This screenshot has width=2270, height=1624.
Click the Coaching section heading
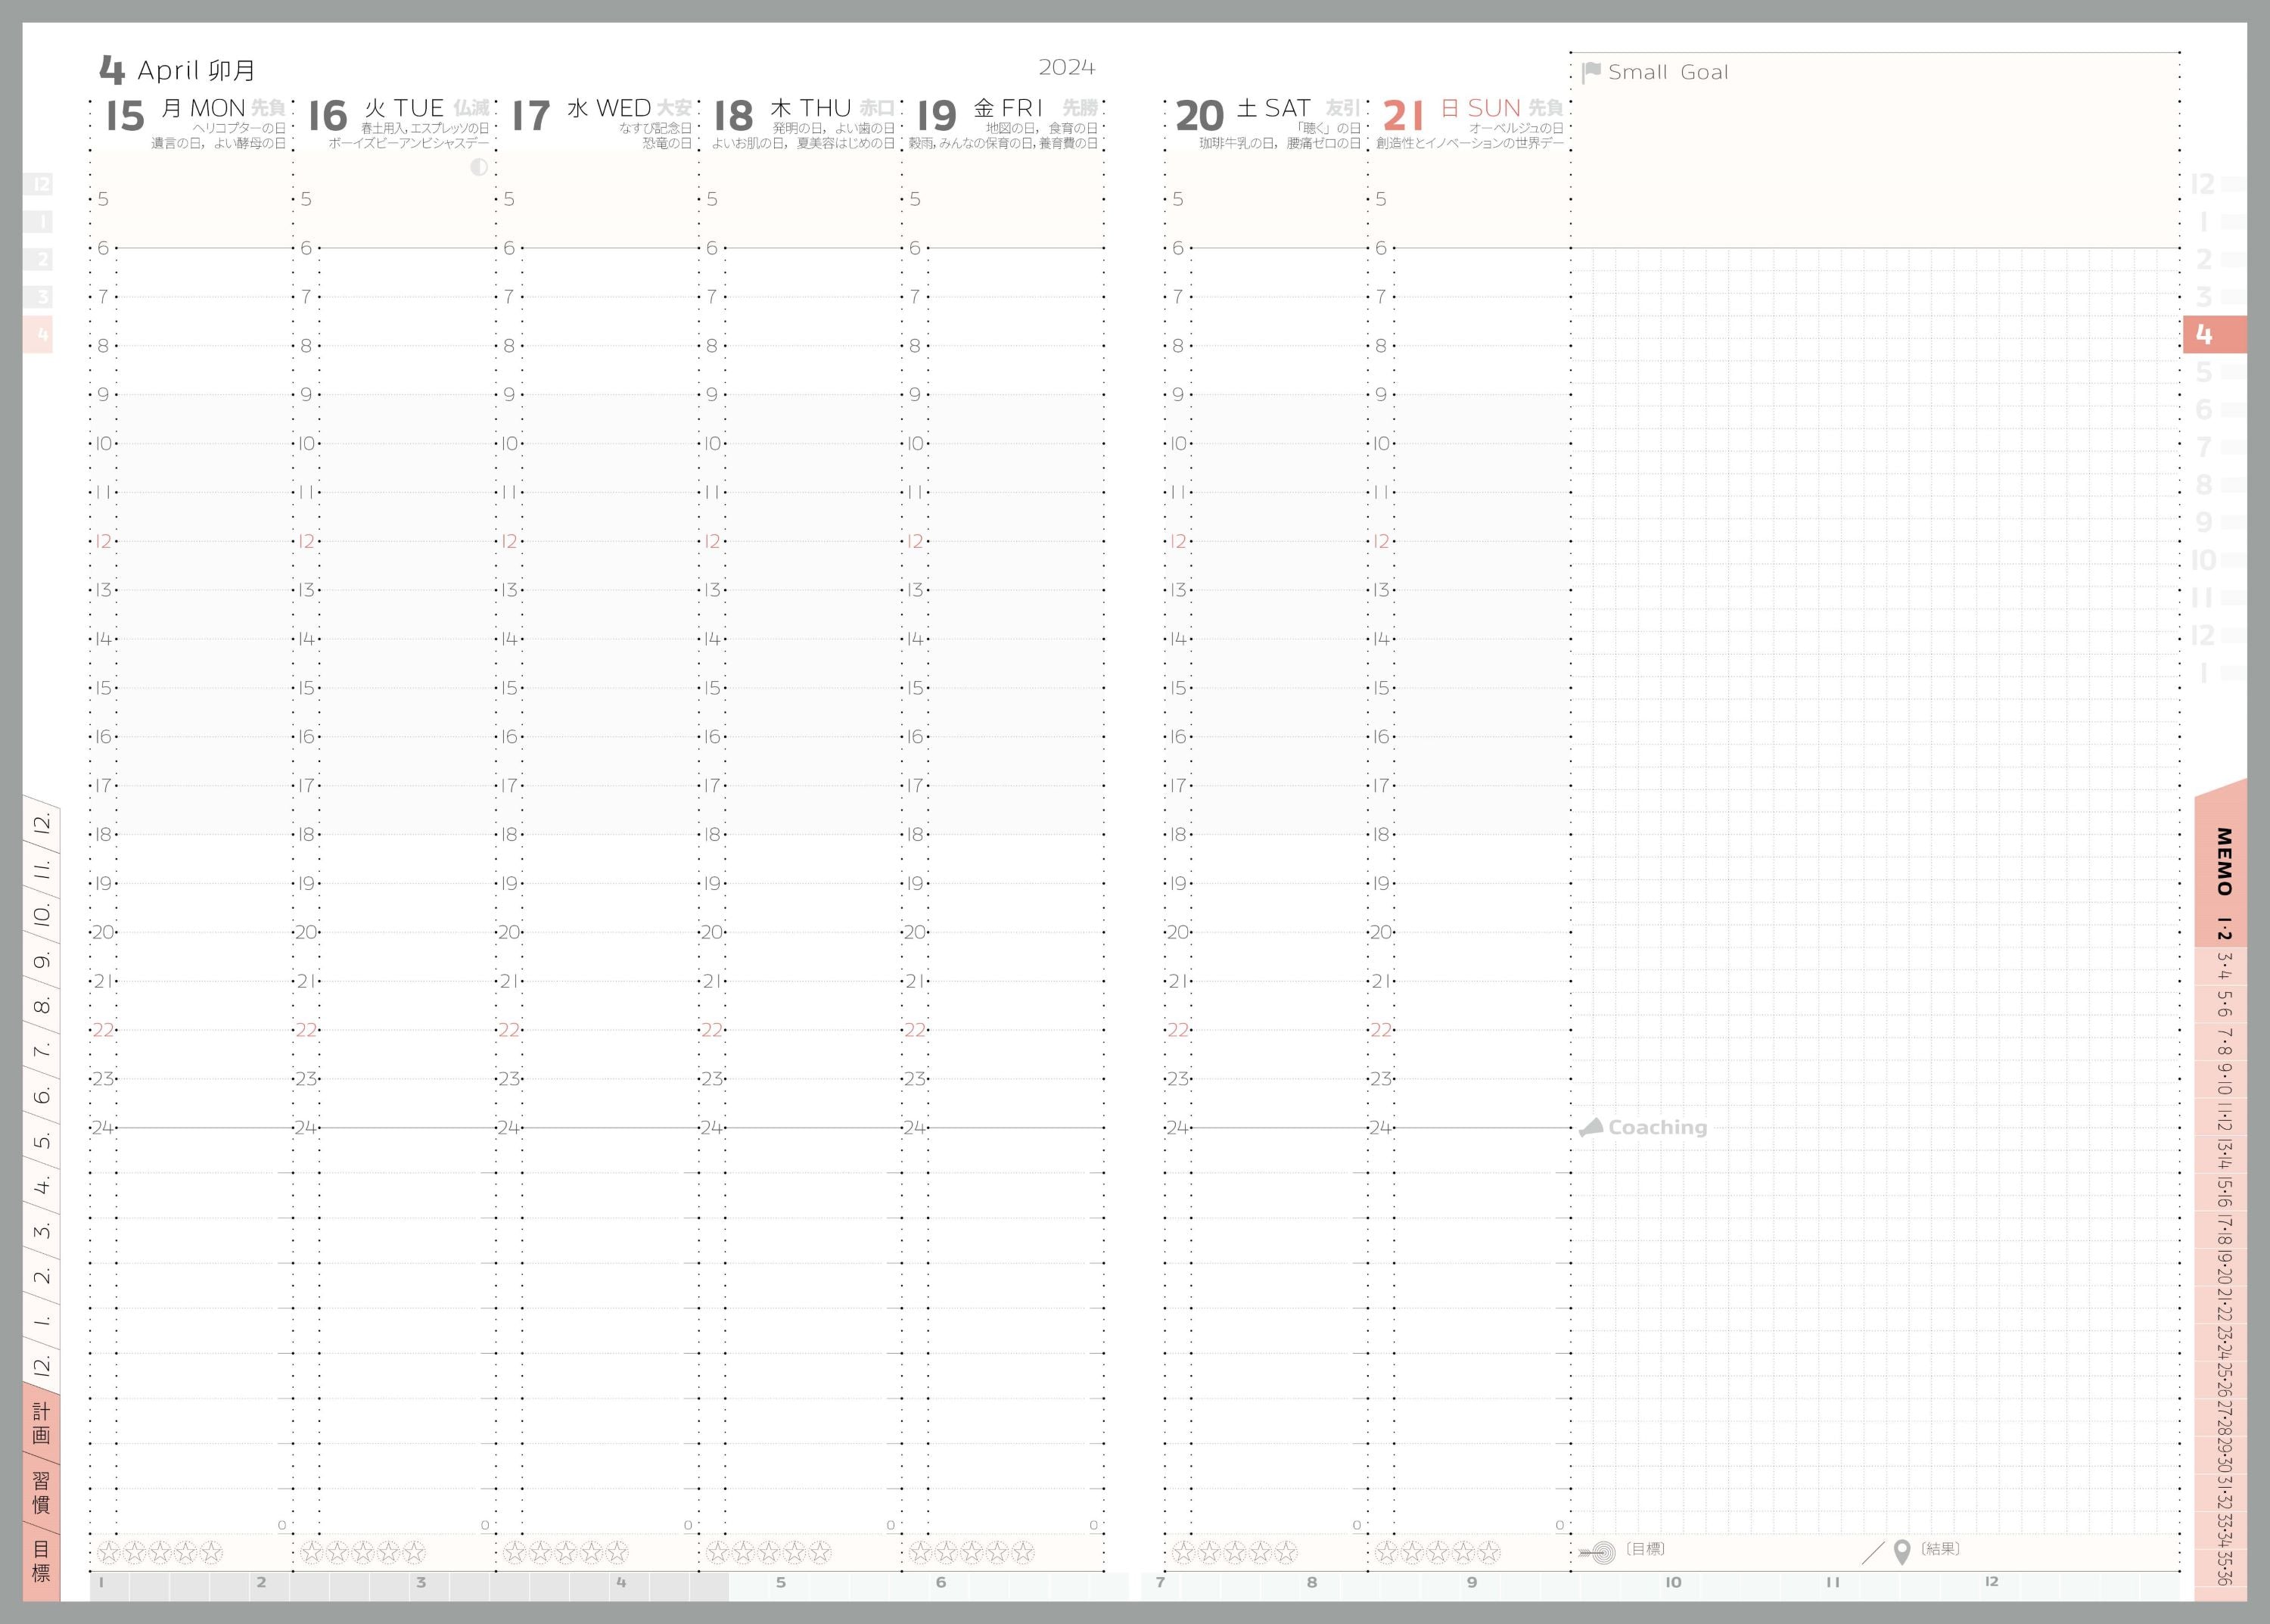(1657, 1127)
